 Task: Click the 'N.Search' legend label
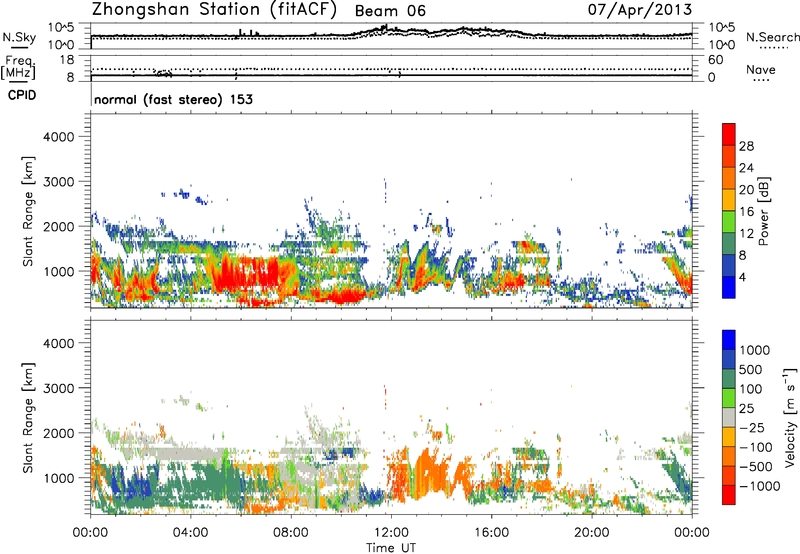(772, 37)
